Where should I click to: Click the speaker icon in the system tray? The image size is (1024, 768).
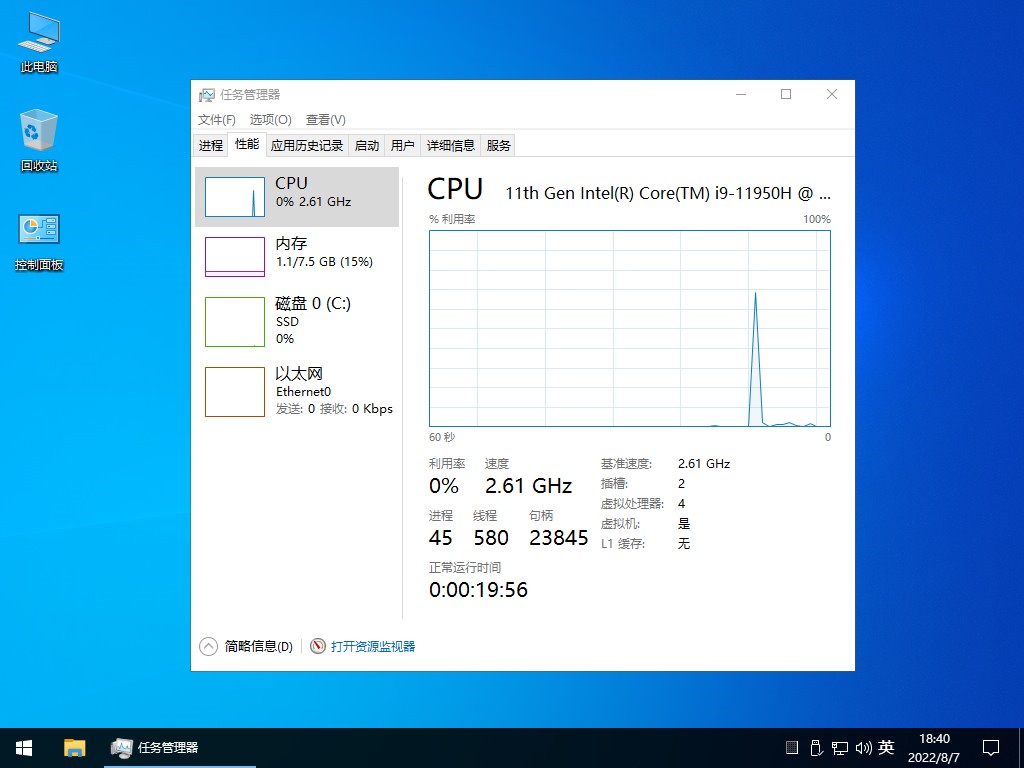point(863,747)
